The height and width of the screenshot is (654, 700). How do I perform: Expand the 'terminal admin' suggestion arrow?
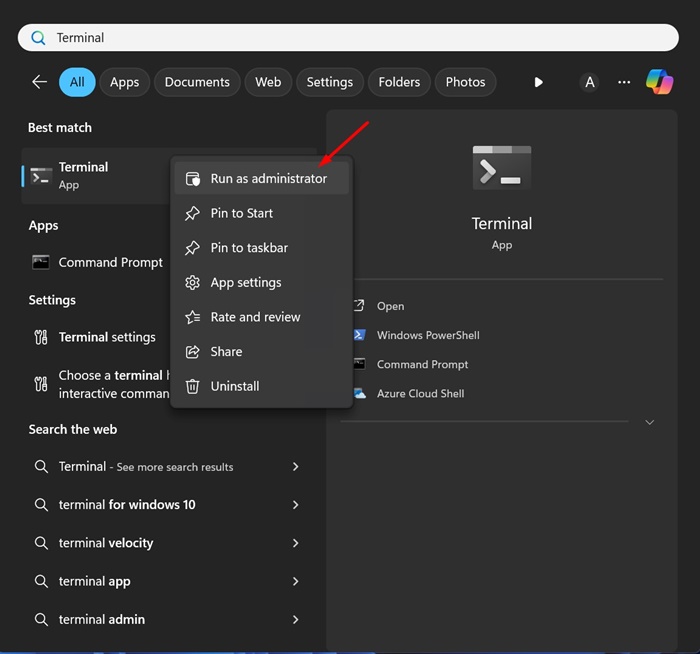(x=295, y=620)
